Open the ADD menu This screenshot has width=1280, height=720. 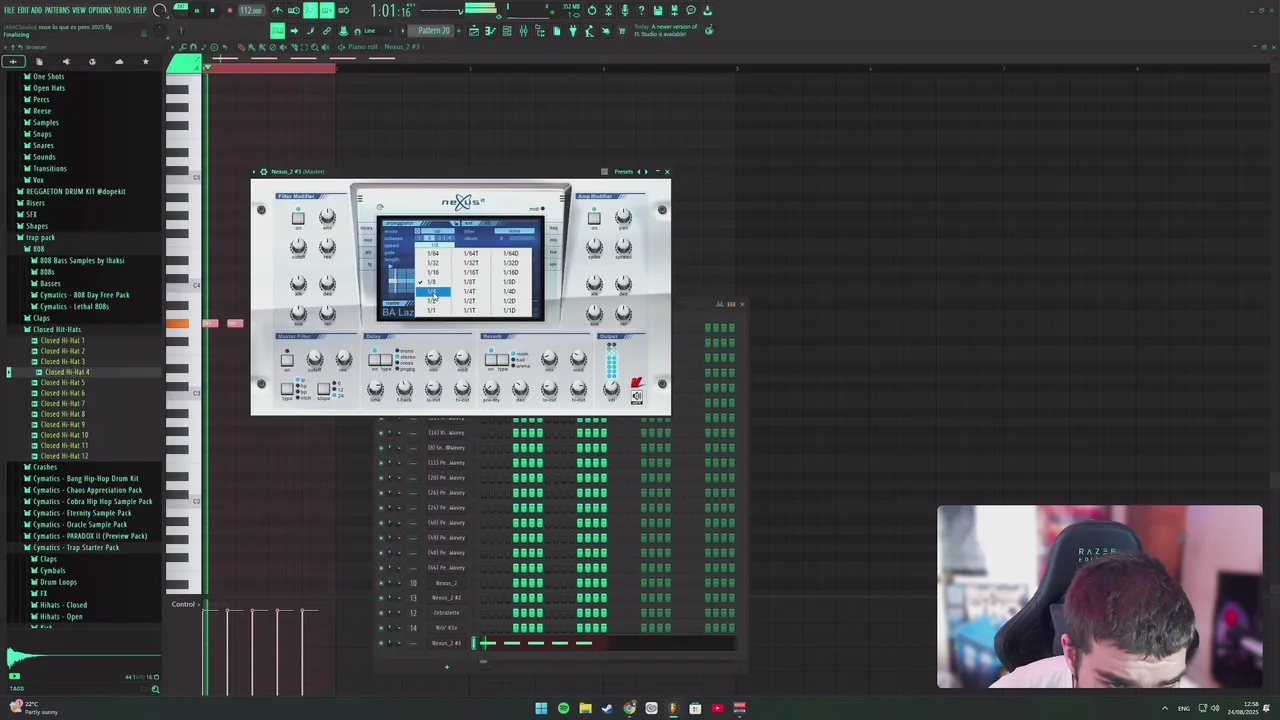tap(38, 10)
